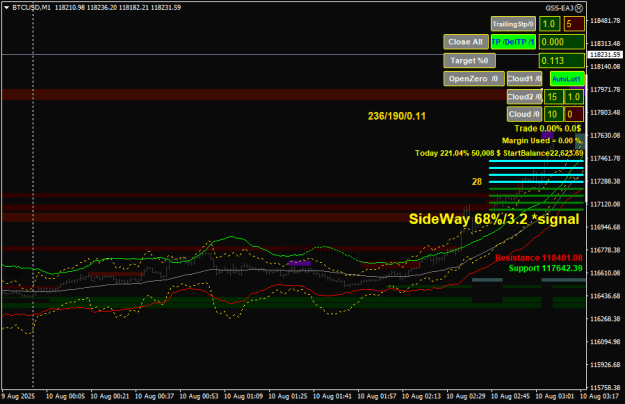Toggle the Cloud2 /0 button
This screenshot has width=625, height=404.
524,97
